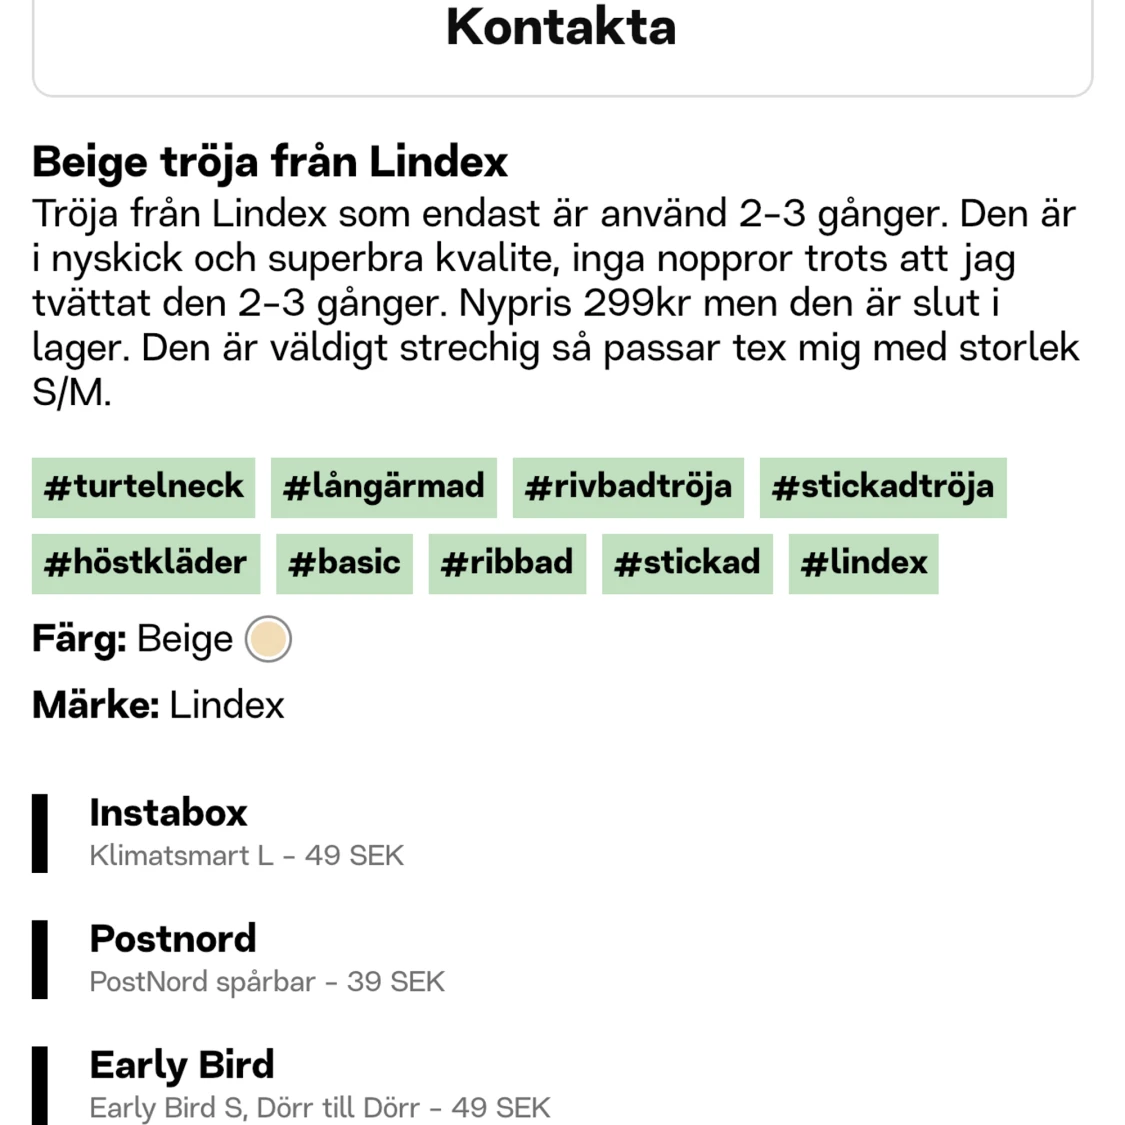Select the #ribbad hashtag

click(507, 563)
